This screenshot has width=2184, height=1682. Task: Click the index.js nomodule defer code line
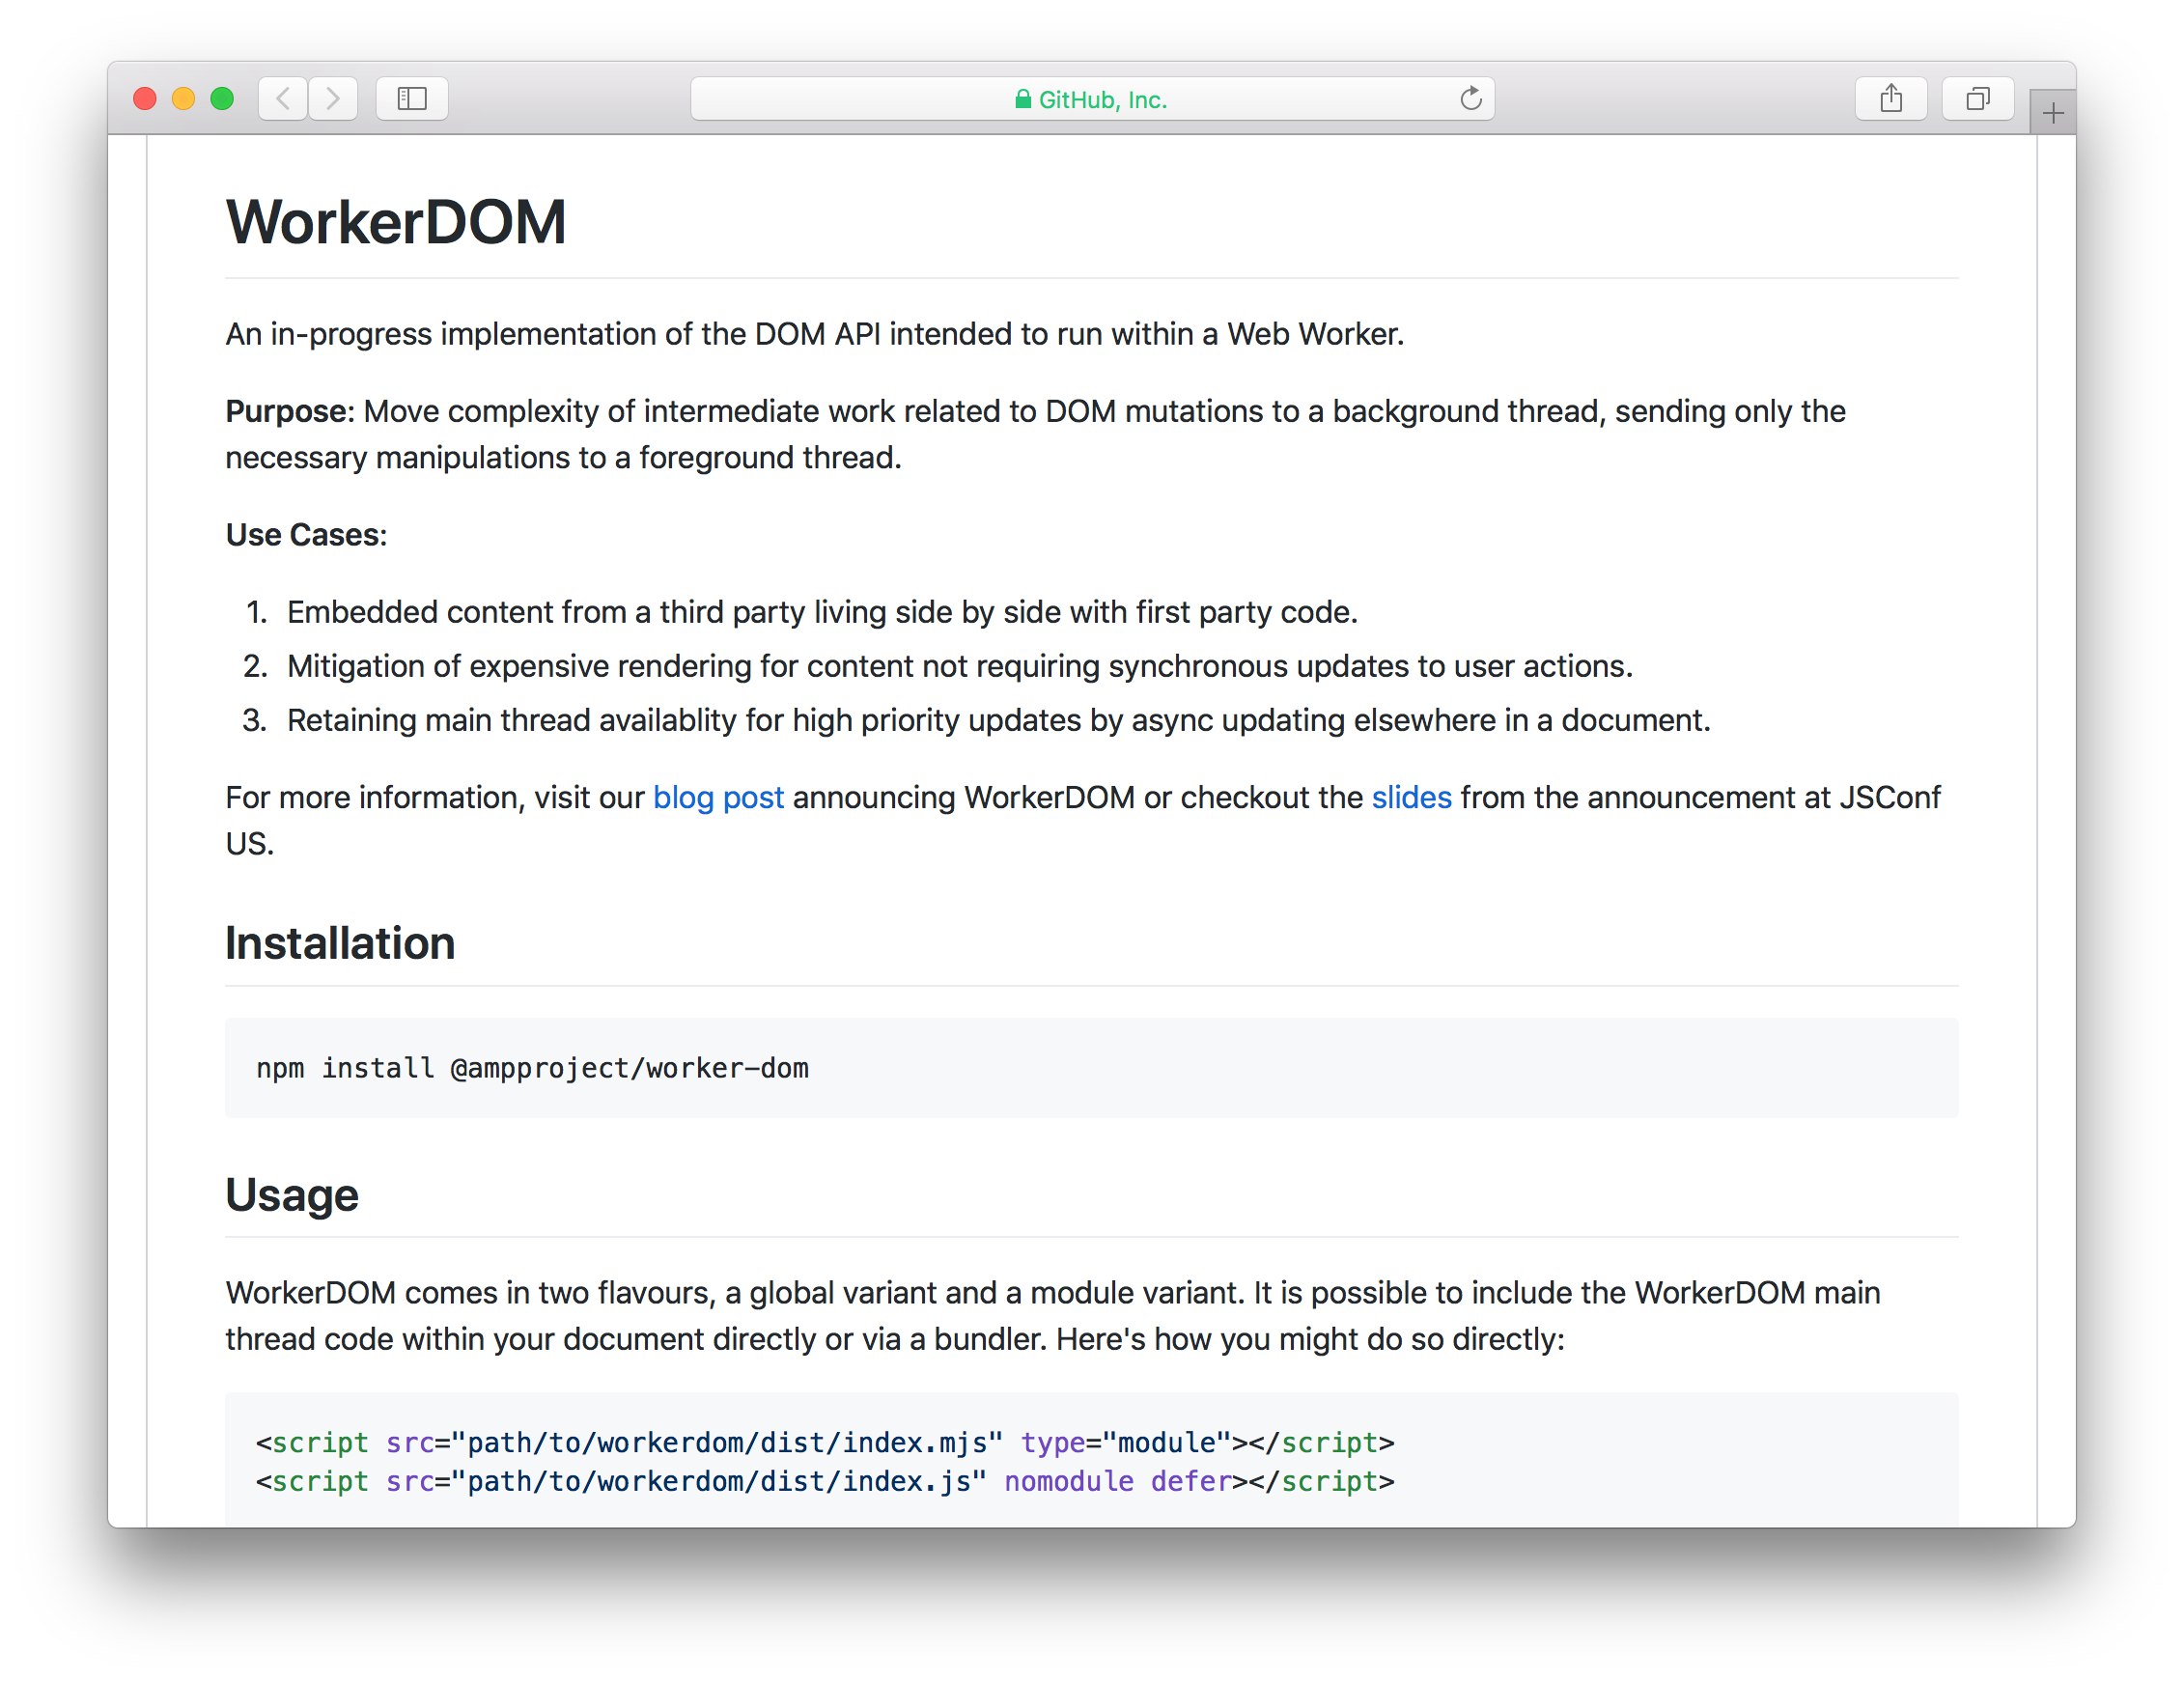[x=825, y=1481]
